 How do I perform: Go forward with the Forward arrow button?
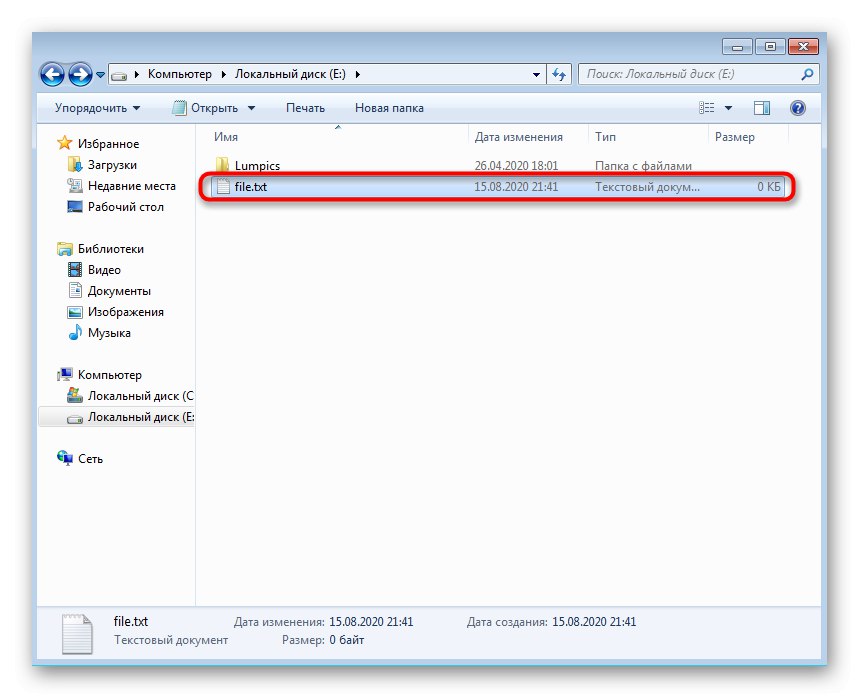tap(81, 74)
